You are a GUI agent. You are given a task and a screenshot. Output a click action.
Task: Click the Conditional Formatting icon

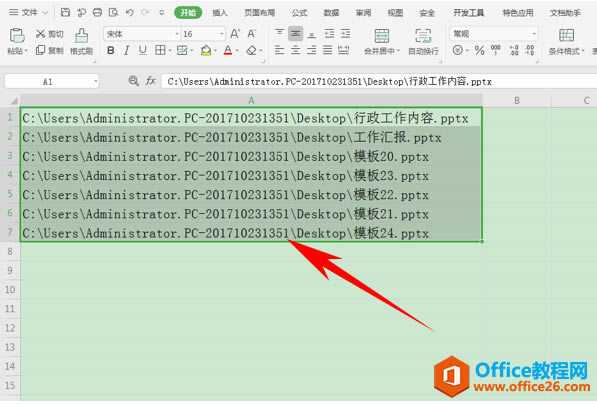point(566,35)
